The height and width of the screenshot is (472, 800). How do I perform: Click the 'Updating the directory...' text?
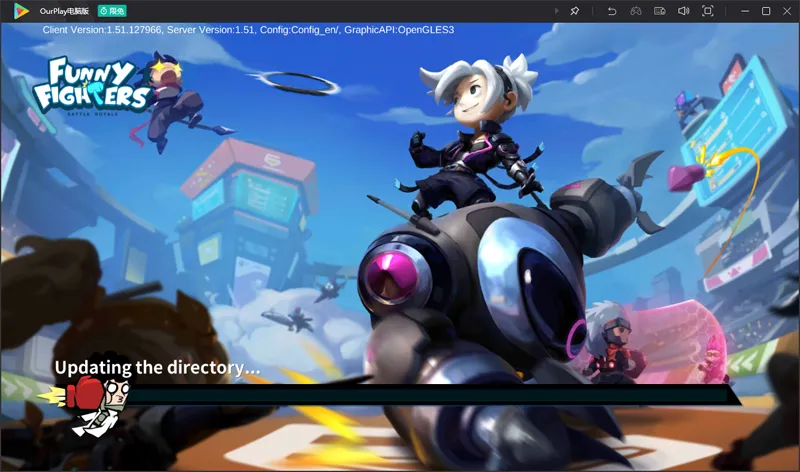point(157,367)
